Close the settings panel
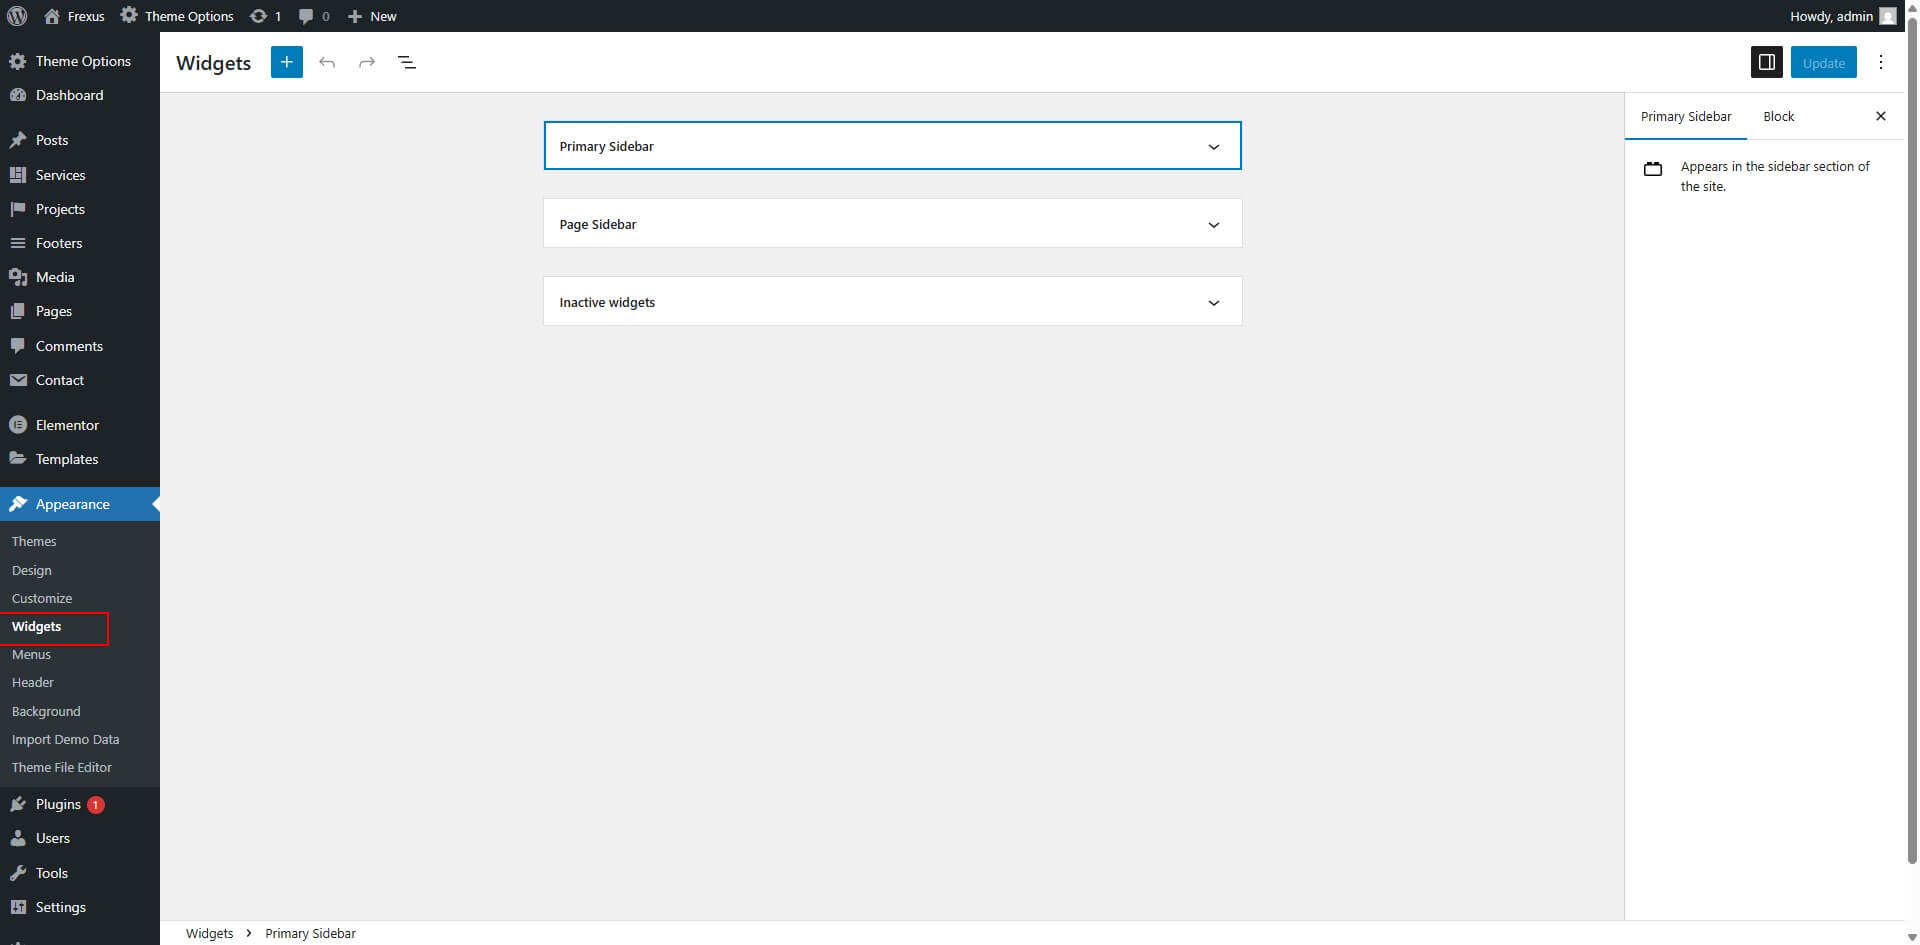The width and height of the screenshot is (1920, 945). (x=1880, y=116)
